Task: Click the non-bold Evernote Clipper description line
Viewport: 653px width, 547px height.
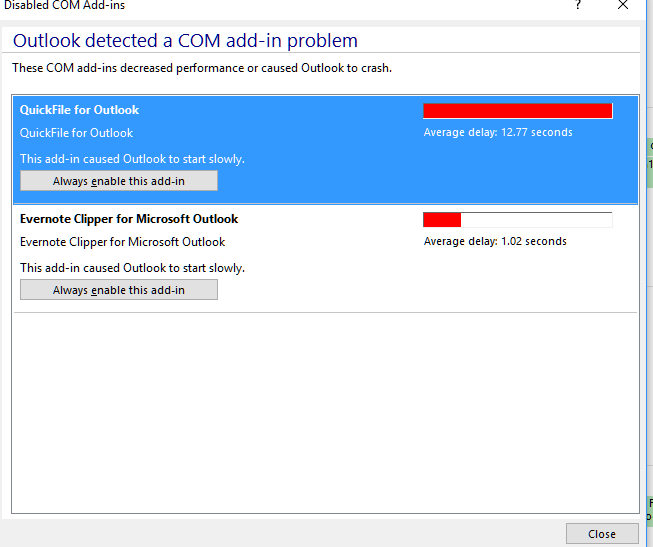Action: pyautogui.click(x=122, y=242)
